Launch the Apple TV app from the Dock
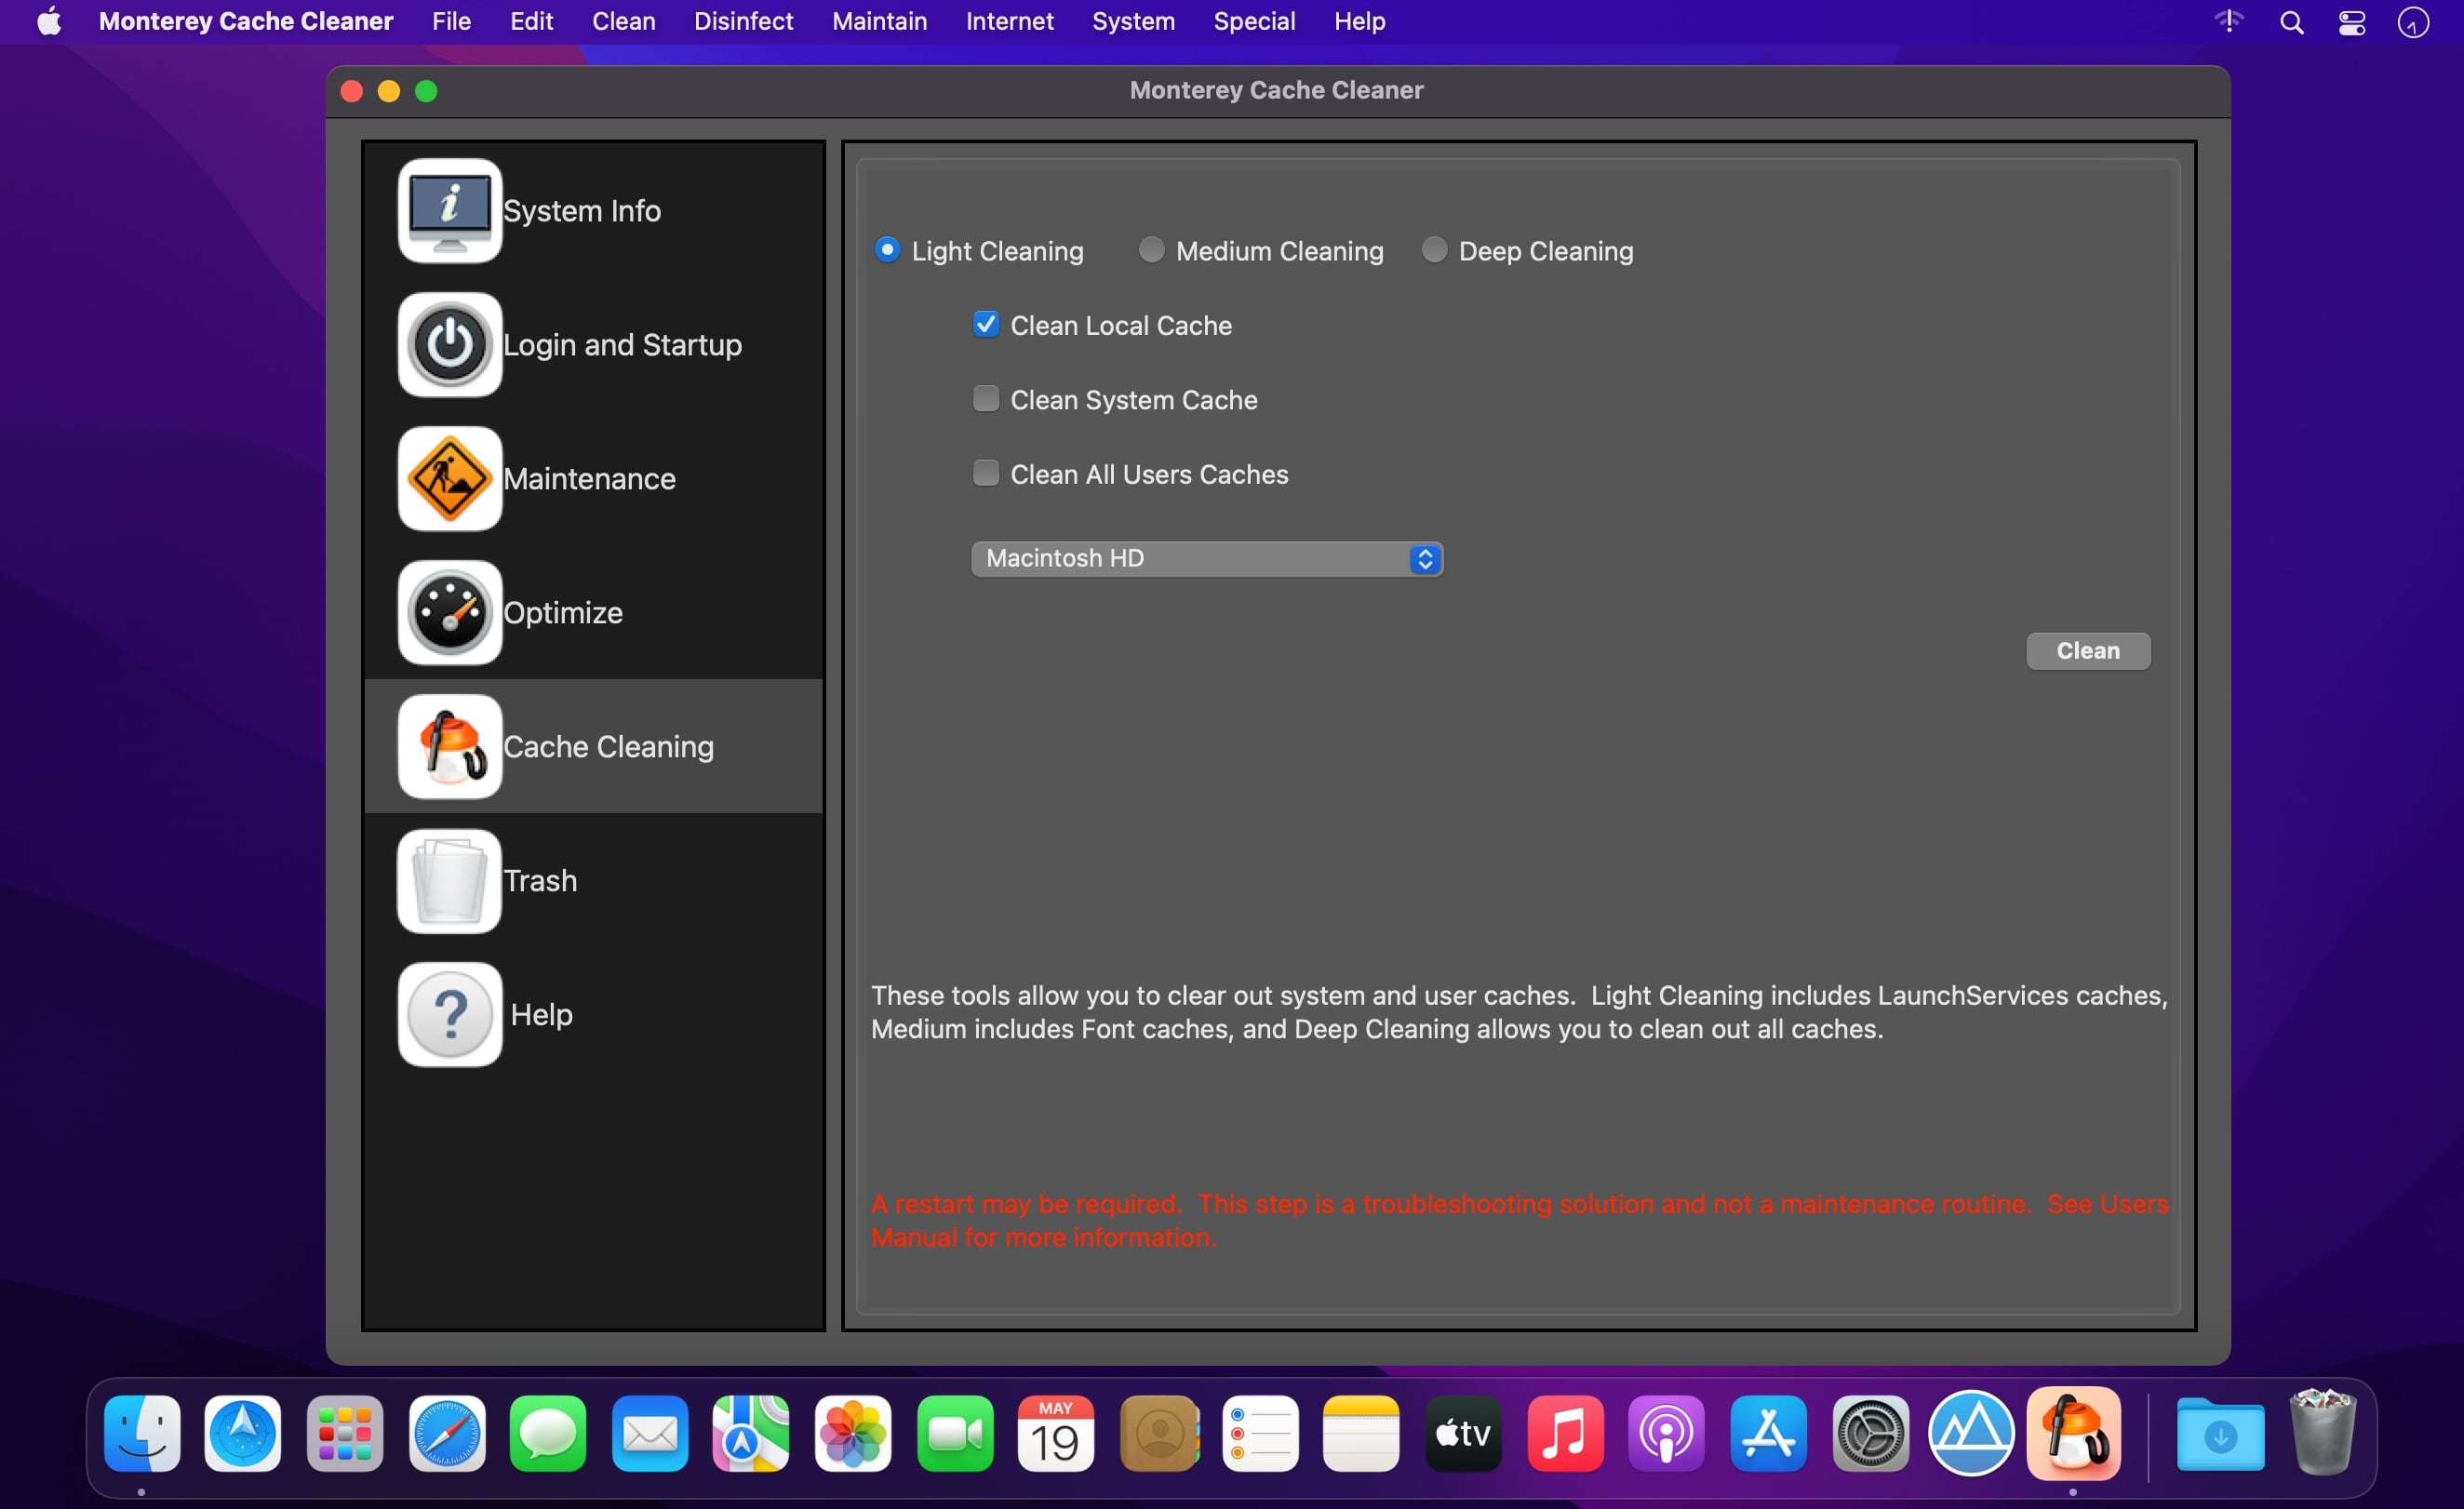 pos(1463,1433)
